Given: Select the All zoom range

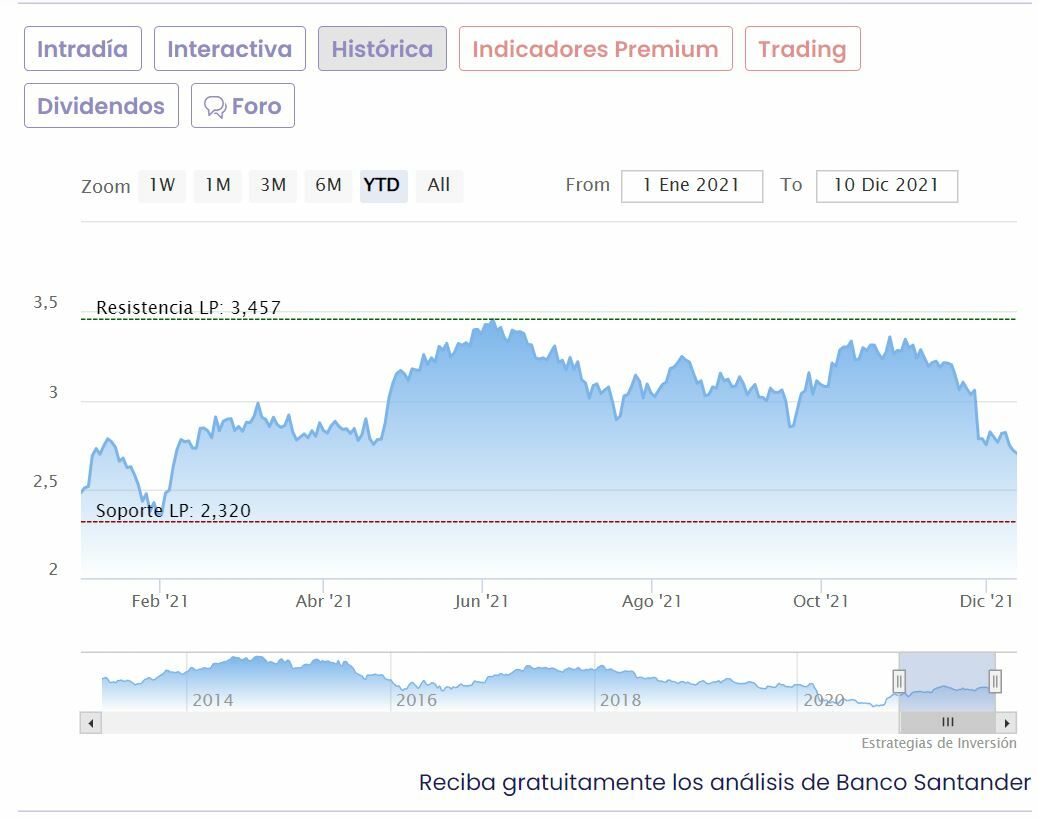Looking at the screenshot, I should click(439, 185).
